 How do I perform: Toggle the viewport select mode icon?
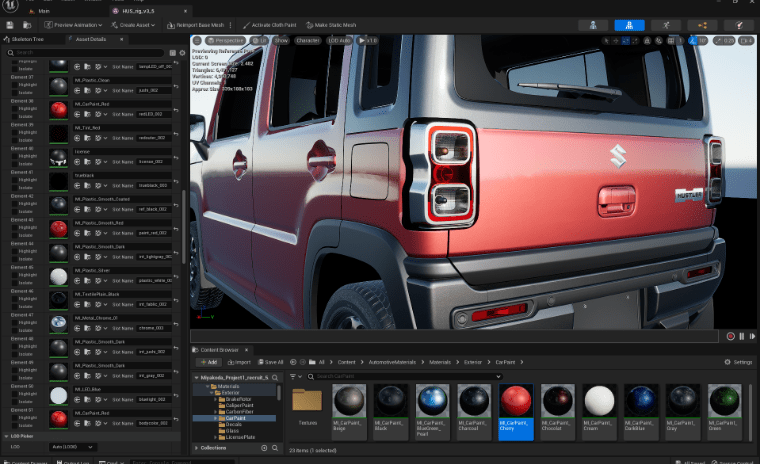point(606,41)
